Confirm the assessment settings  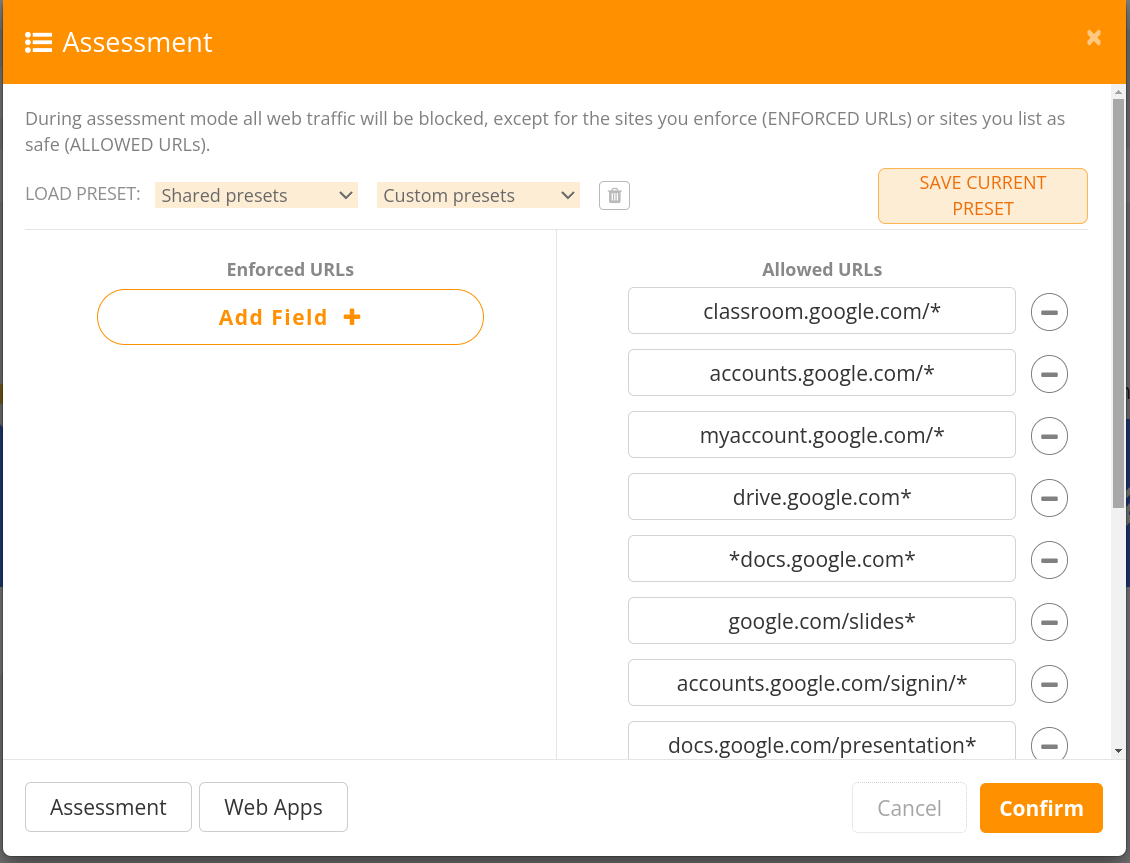1041,808
